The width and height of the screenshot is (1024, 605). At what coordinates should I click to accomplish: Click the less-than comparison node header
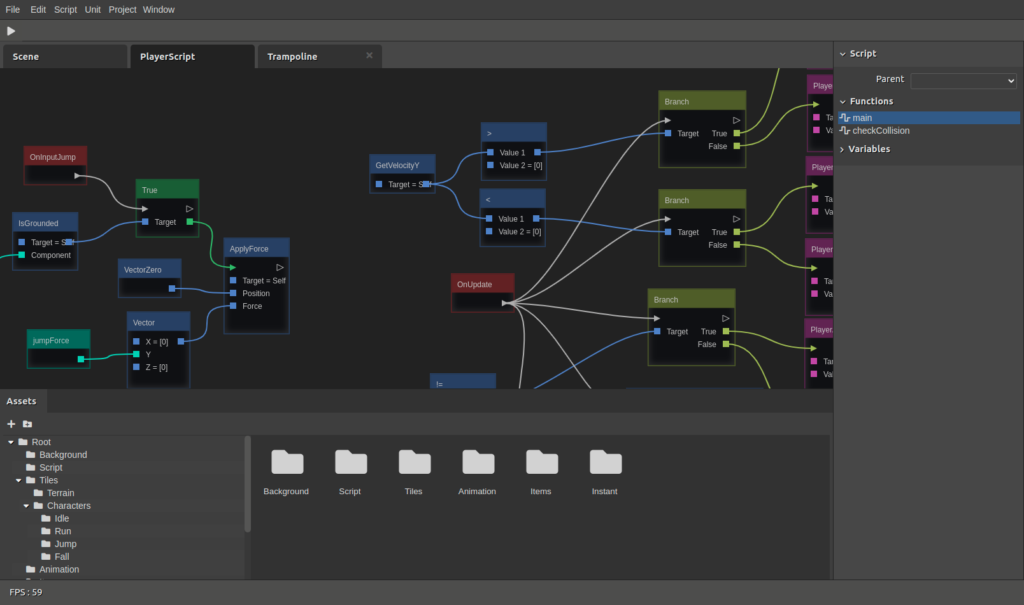512,199
